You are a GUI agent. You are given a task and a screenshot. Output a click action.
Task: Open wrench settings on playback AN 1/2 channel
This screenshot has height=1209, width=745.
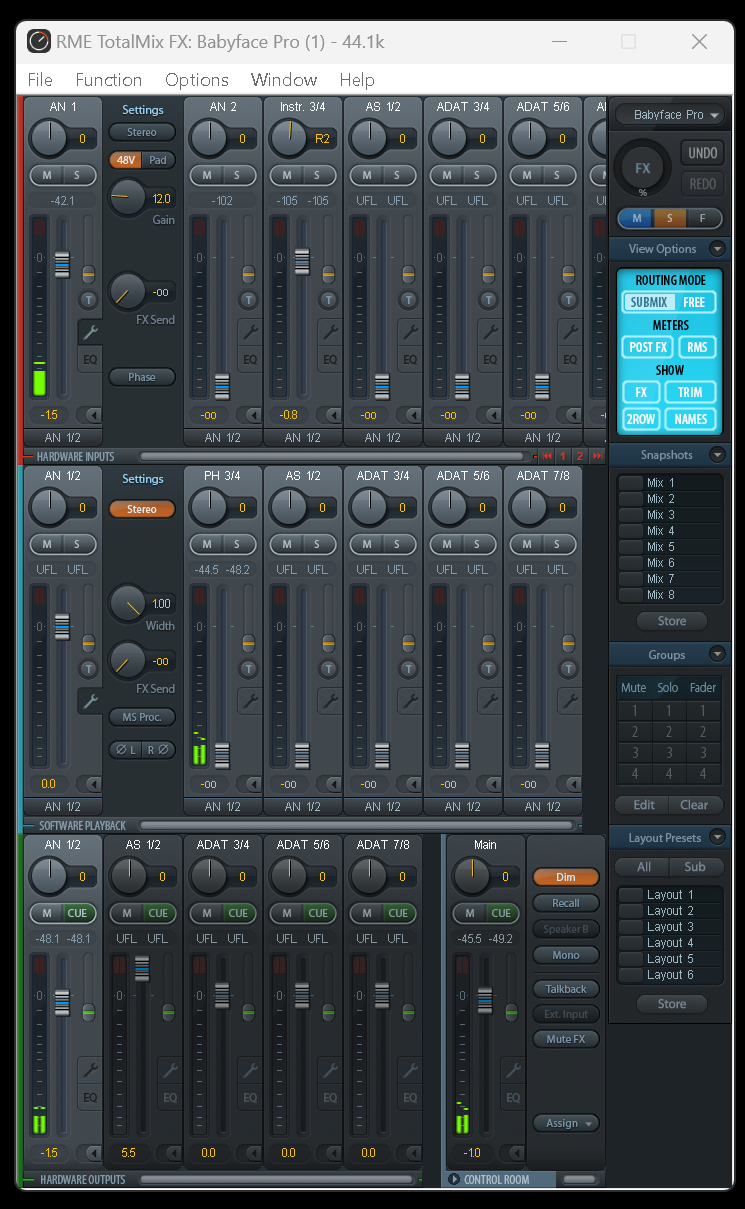click(x=90, y=701)
